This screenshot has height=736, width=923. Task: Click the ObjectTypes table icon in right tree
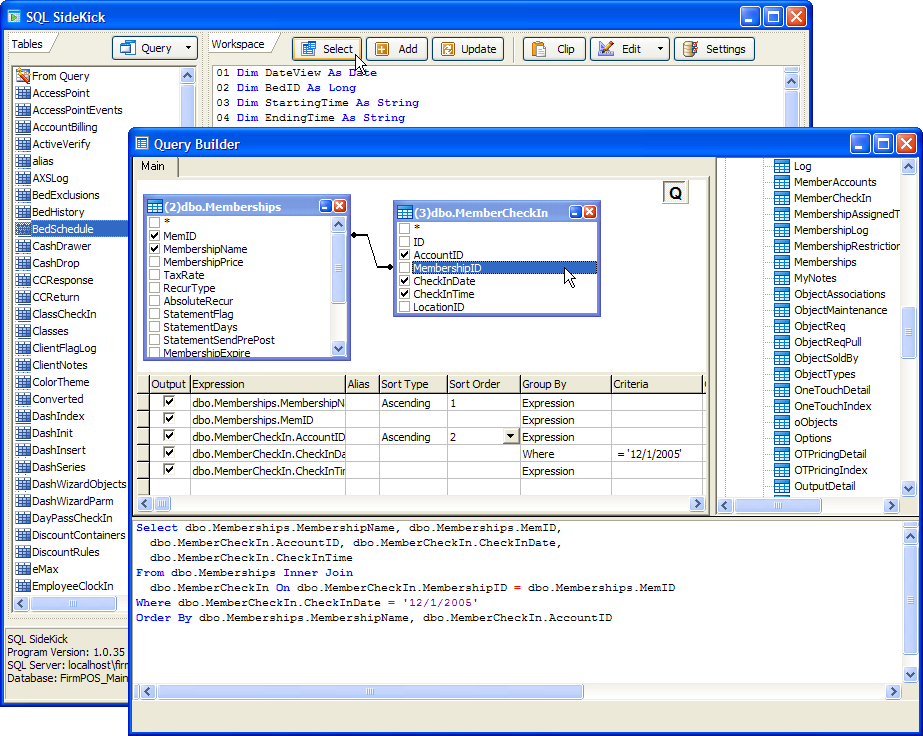point(782,374)
